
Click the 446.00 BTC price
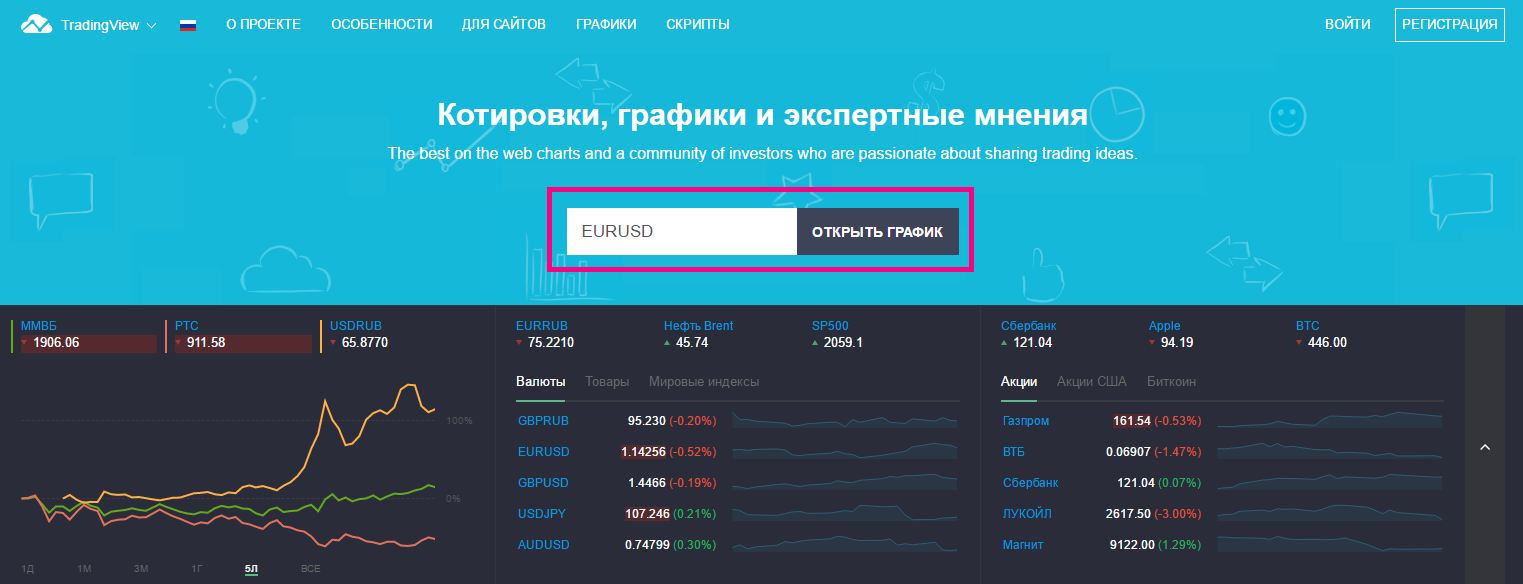[x=1327, y=342]
